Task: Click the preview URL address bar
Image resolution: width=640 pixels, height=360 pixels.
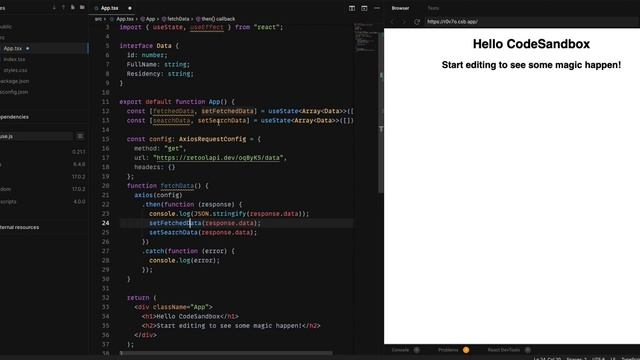Action: tap(531, 22)
